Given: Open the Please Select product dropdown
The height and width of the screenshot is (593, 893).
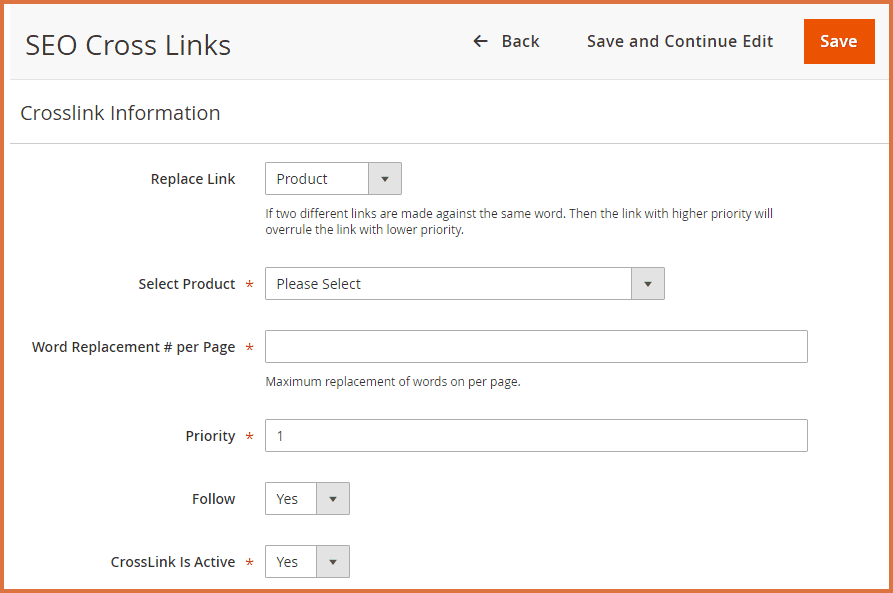Looking at the screenshot, I should pyautogui.click(x=448, y=284).
